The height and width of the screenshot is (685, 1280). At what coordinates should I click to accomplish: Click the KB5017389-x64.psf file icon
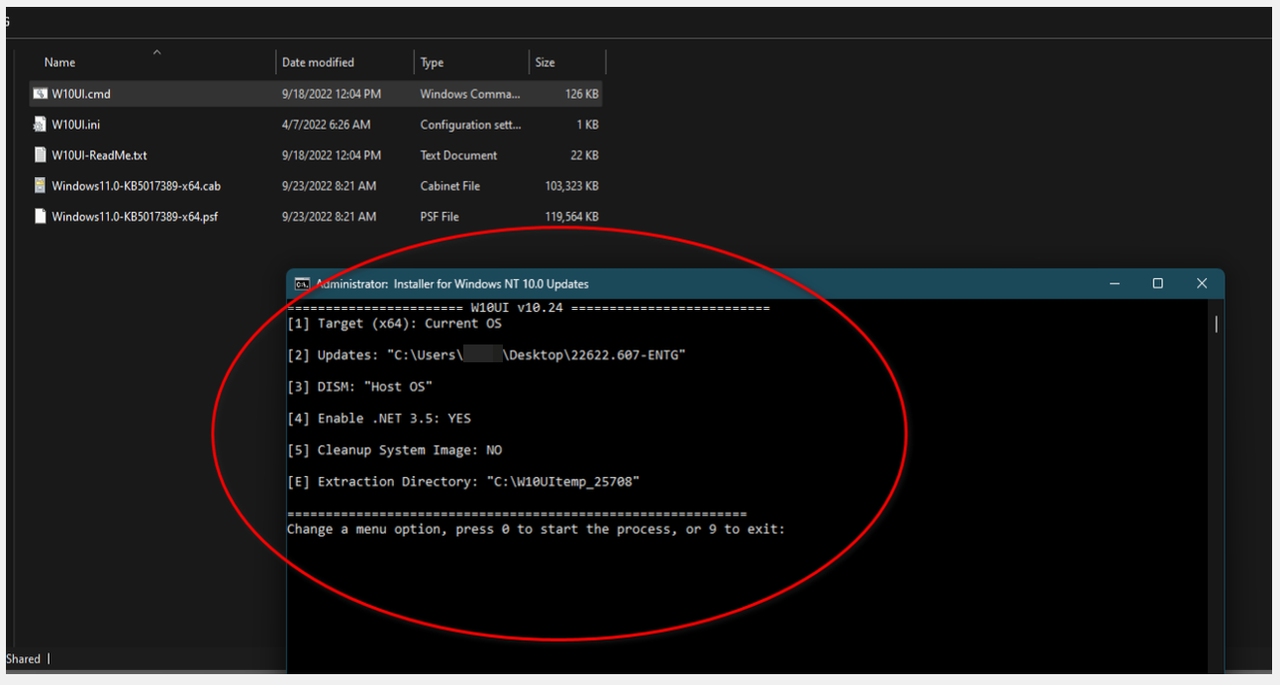tap(40, 216)
